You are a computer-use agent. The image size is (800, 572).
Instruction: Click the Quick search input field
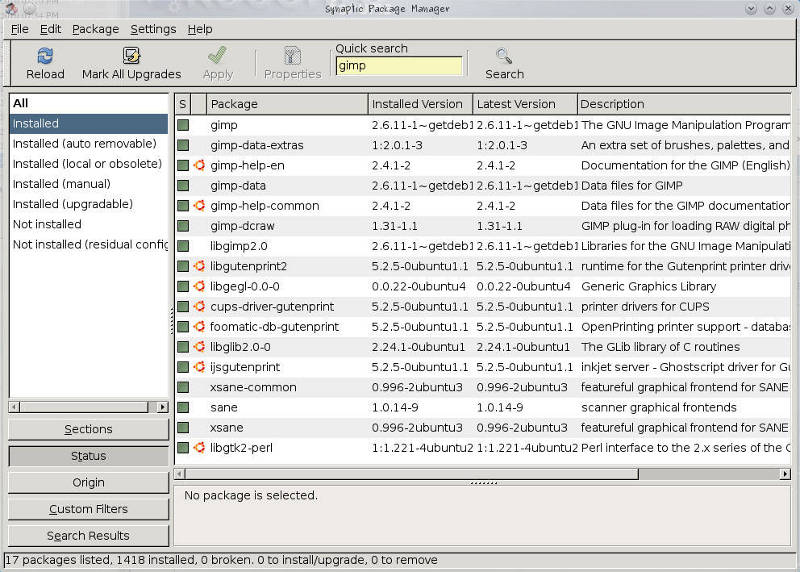click(399, 66)
